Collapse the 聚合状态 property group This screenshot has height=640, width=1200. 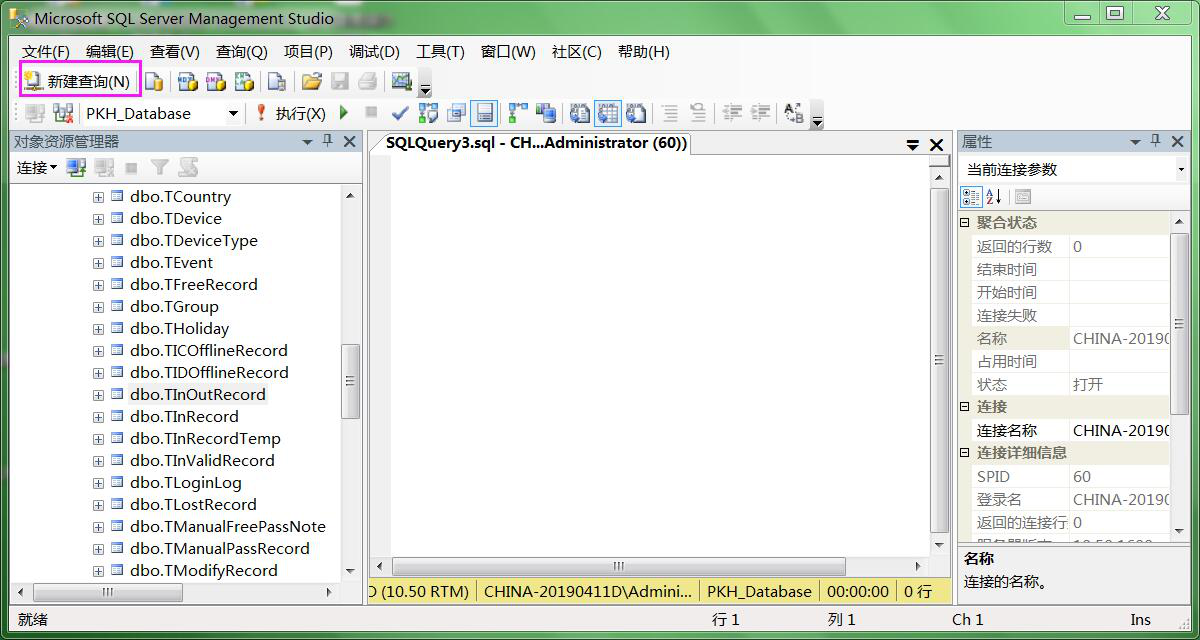[965, 223]
